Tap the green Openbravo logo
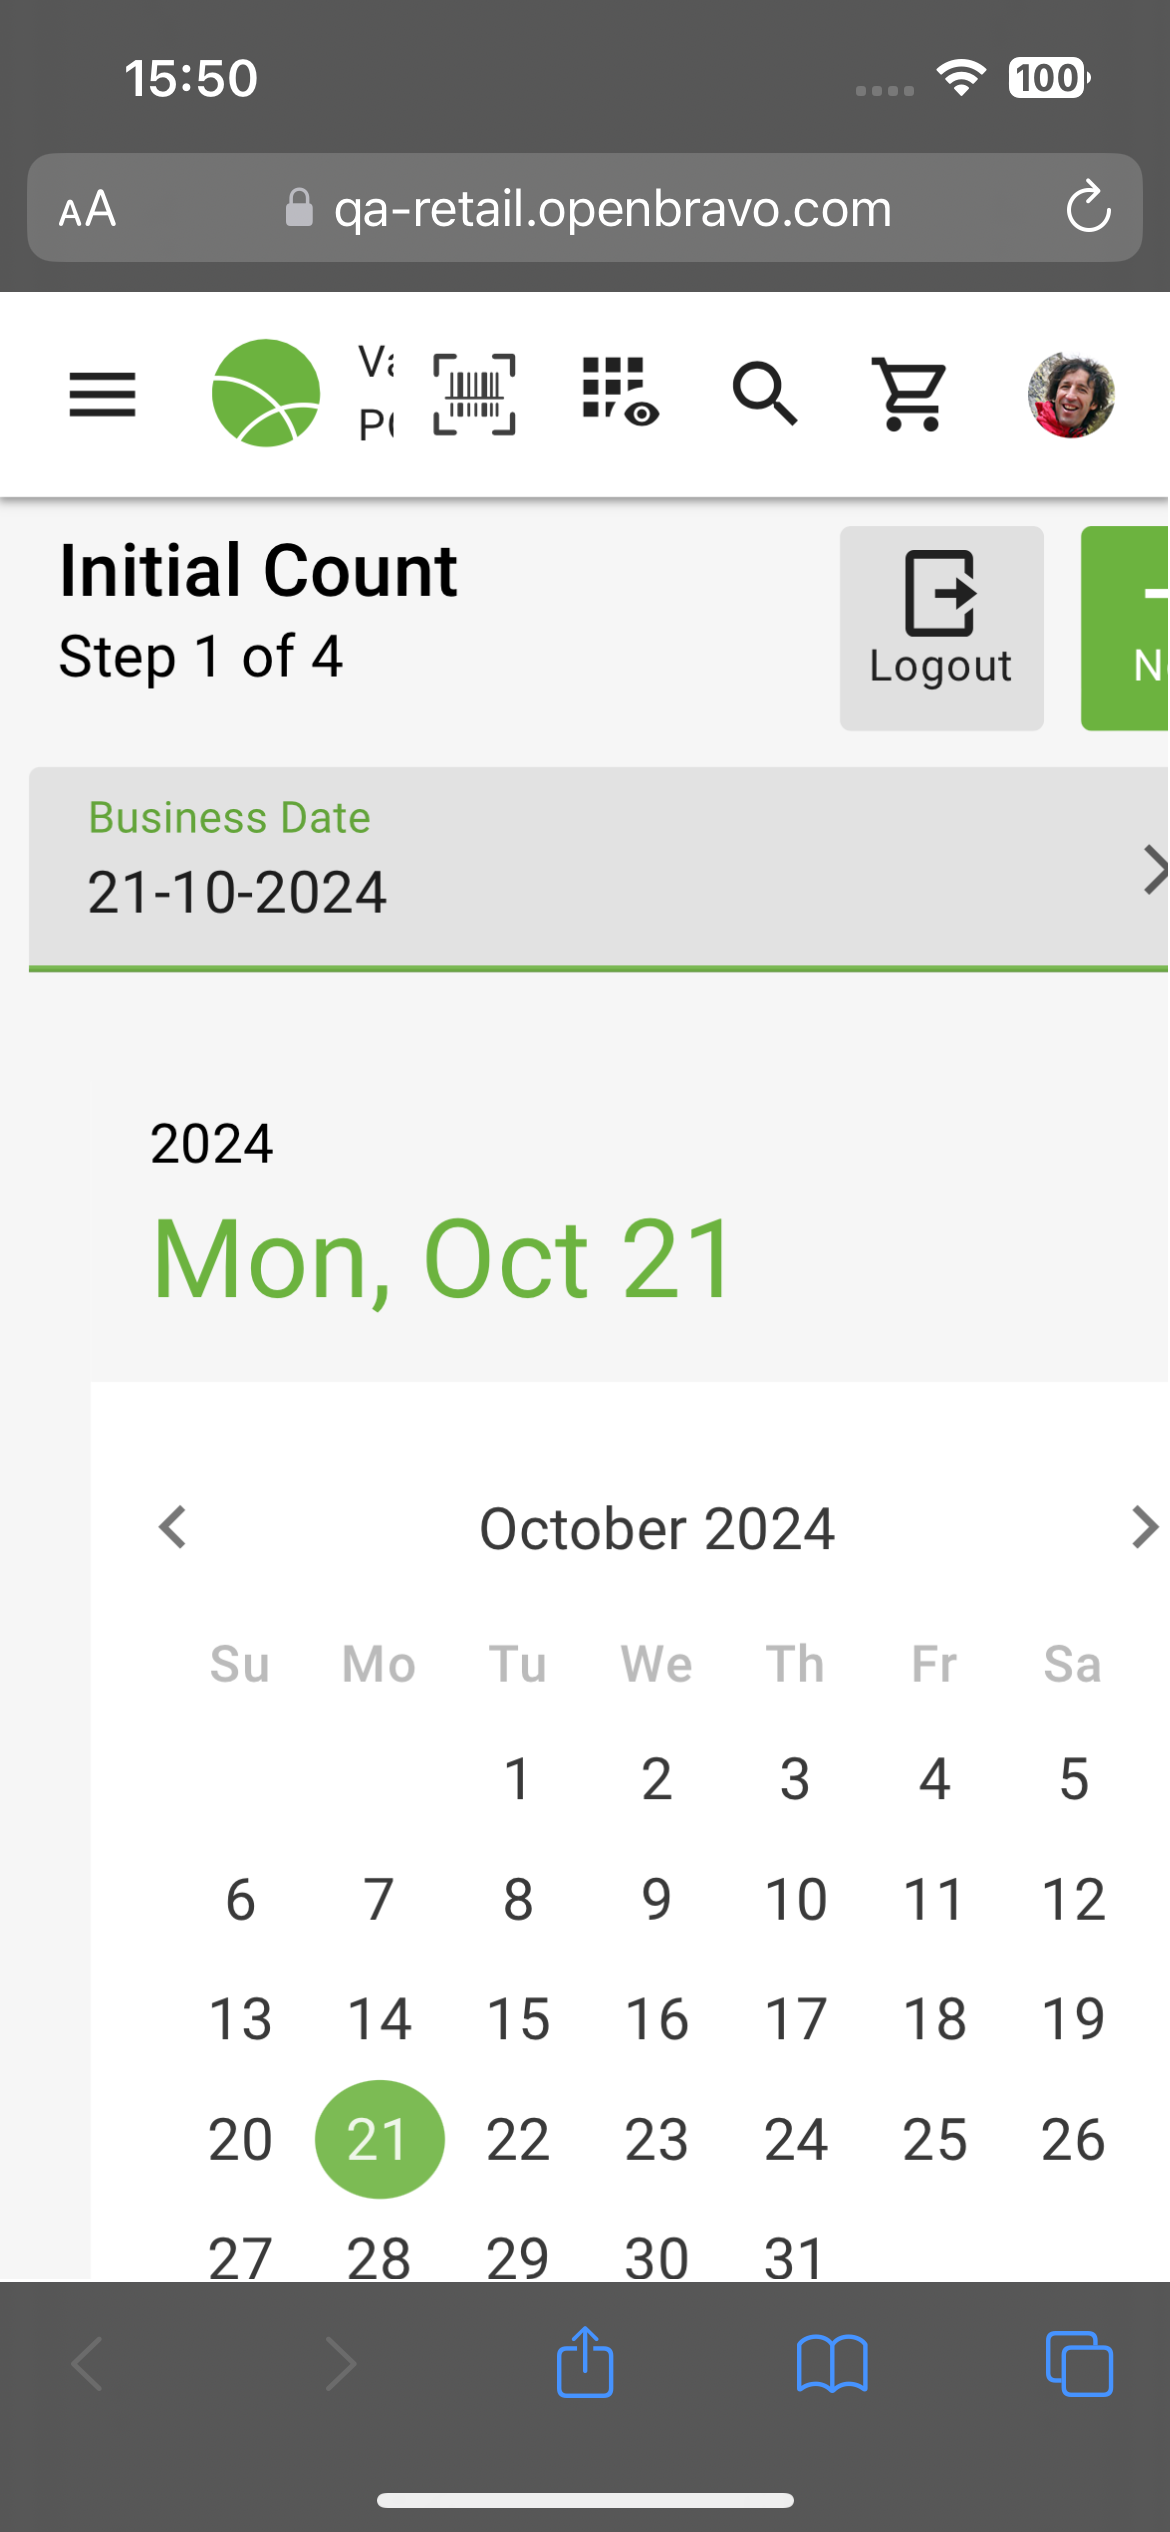Screen dimensions: 1170x2532 [266, 393]
